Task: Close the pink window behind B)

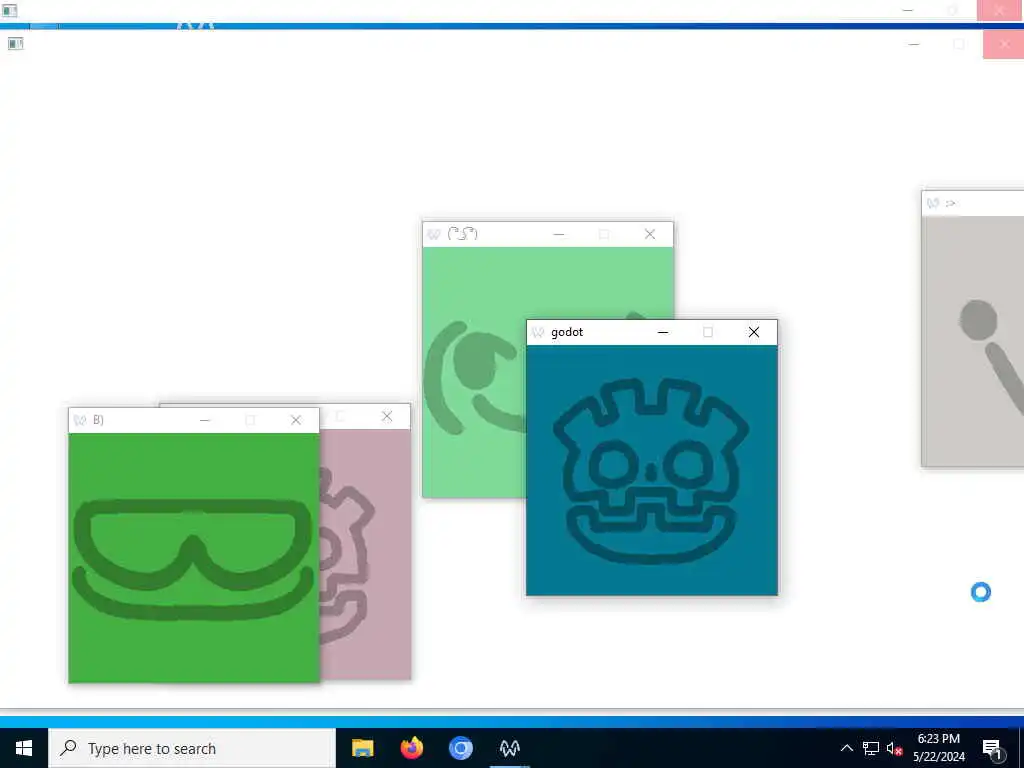Action: tap(387, 416)
